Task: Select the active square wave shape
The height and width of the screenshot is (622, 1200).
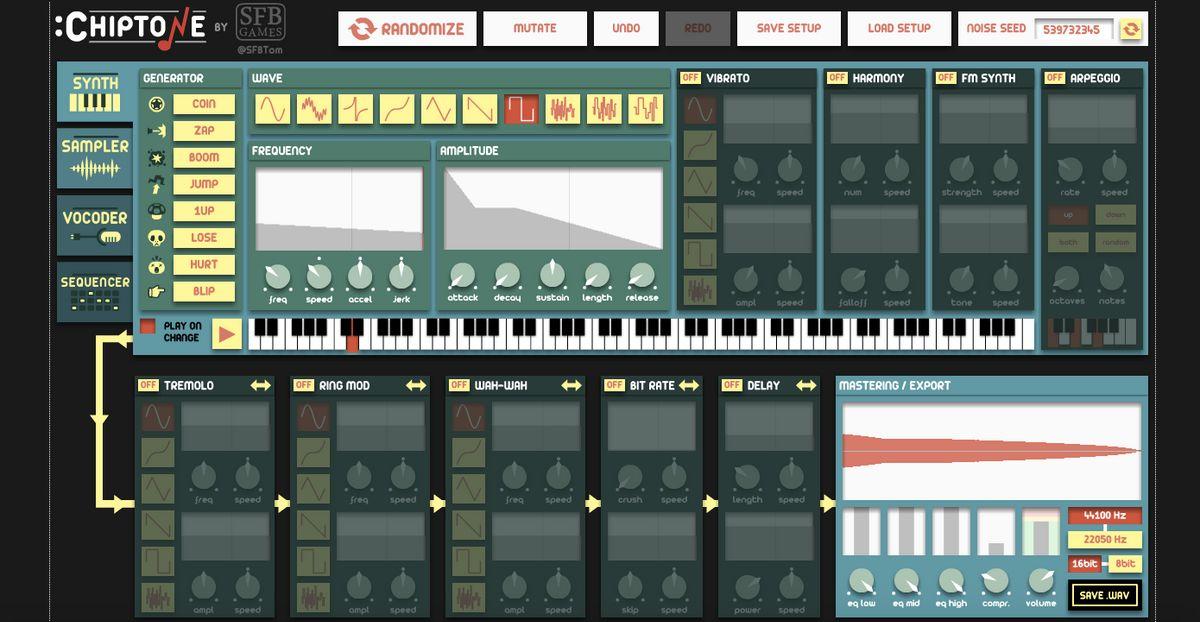Action: tap(521, 109)
